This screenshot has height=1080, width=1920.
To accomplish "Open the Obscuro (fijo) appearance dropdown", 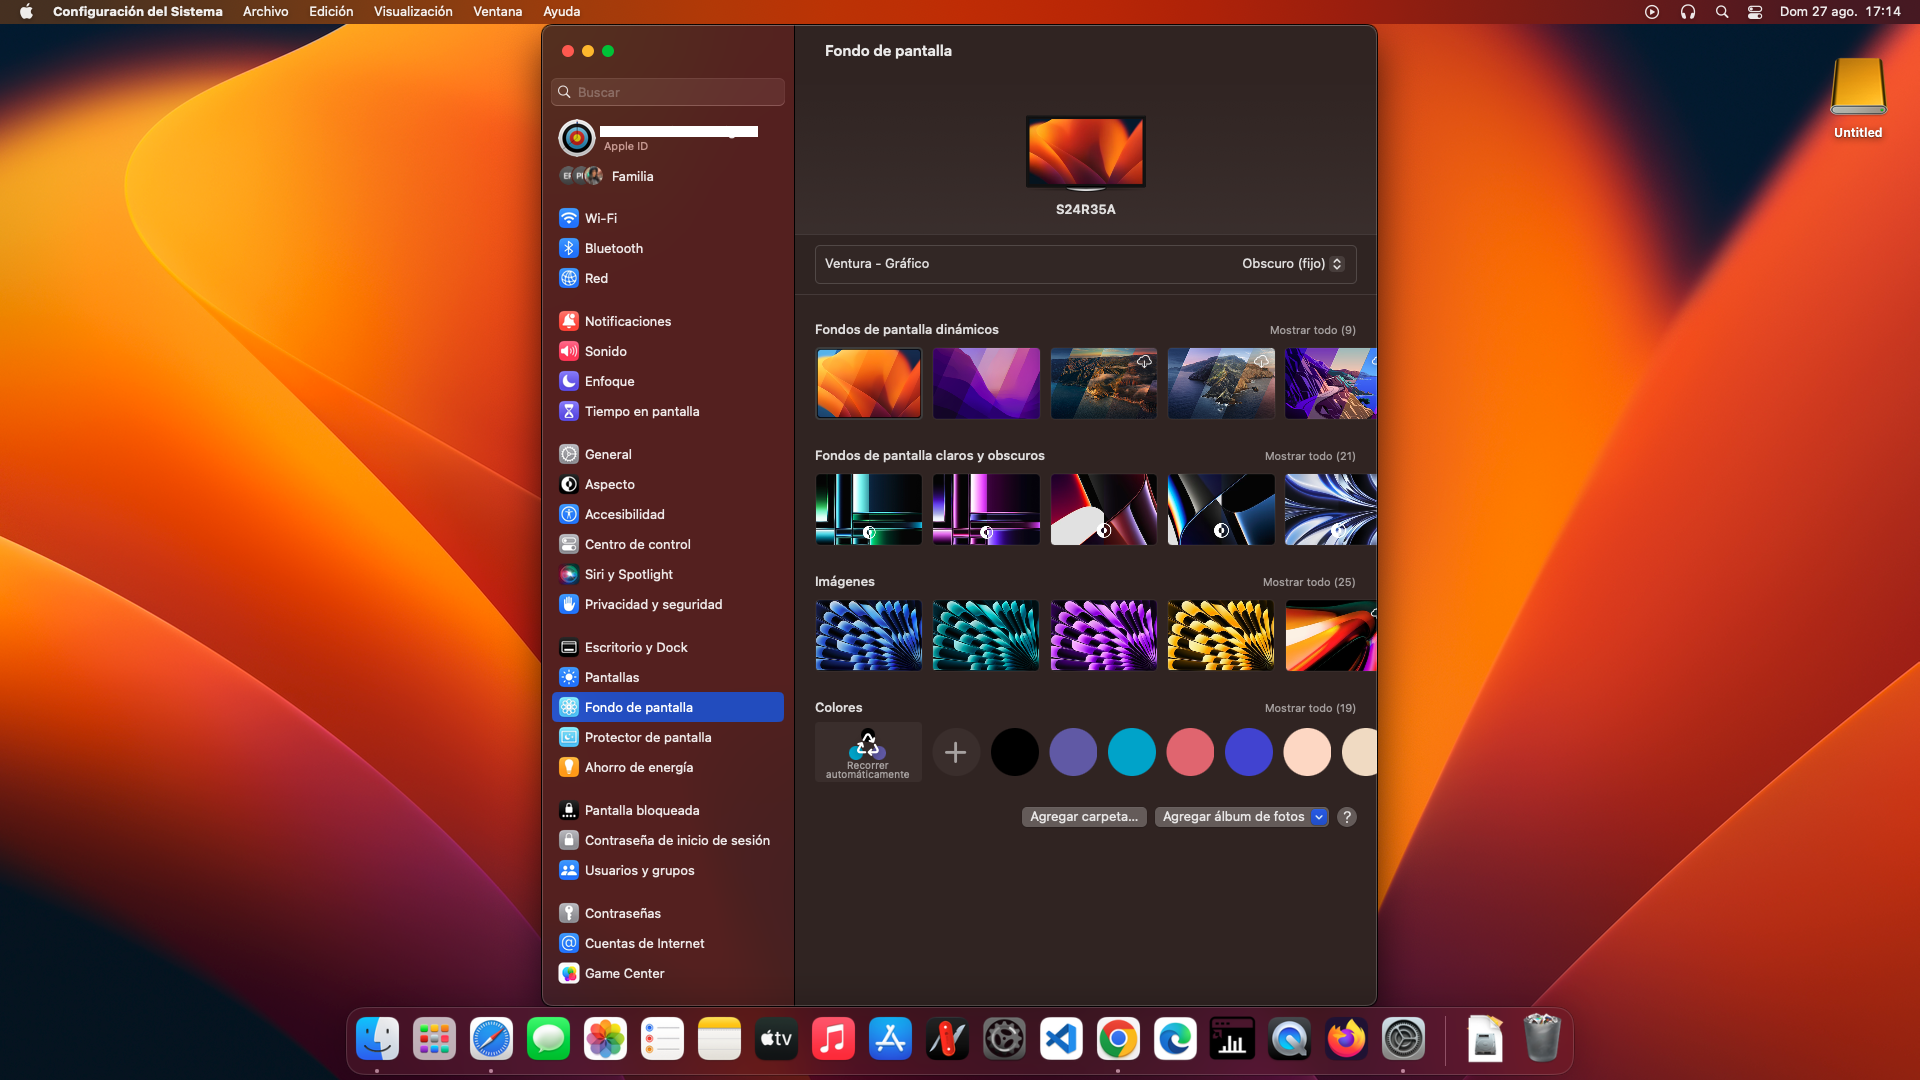I will [1292, 264].
